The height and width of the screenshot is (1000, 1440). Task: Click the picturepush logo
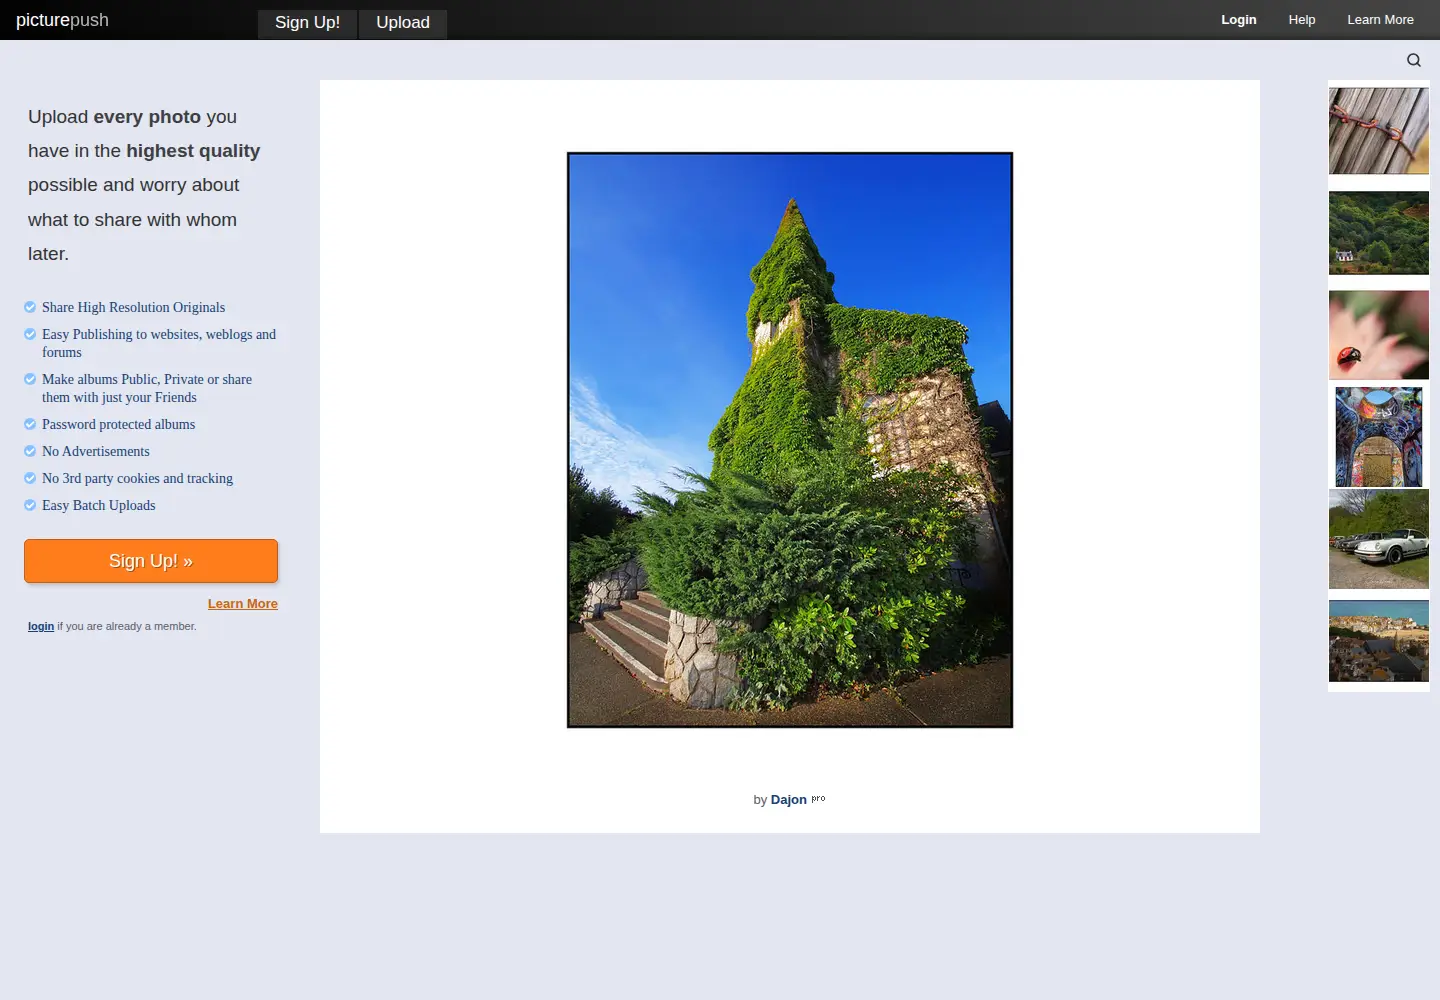[x=62, y=20]
